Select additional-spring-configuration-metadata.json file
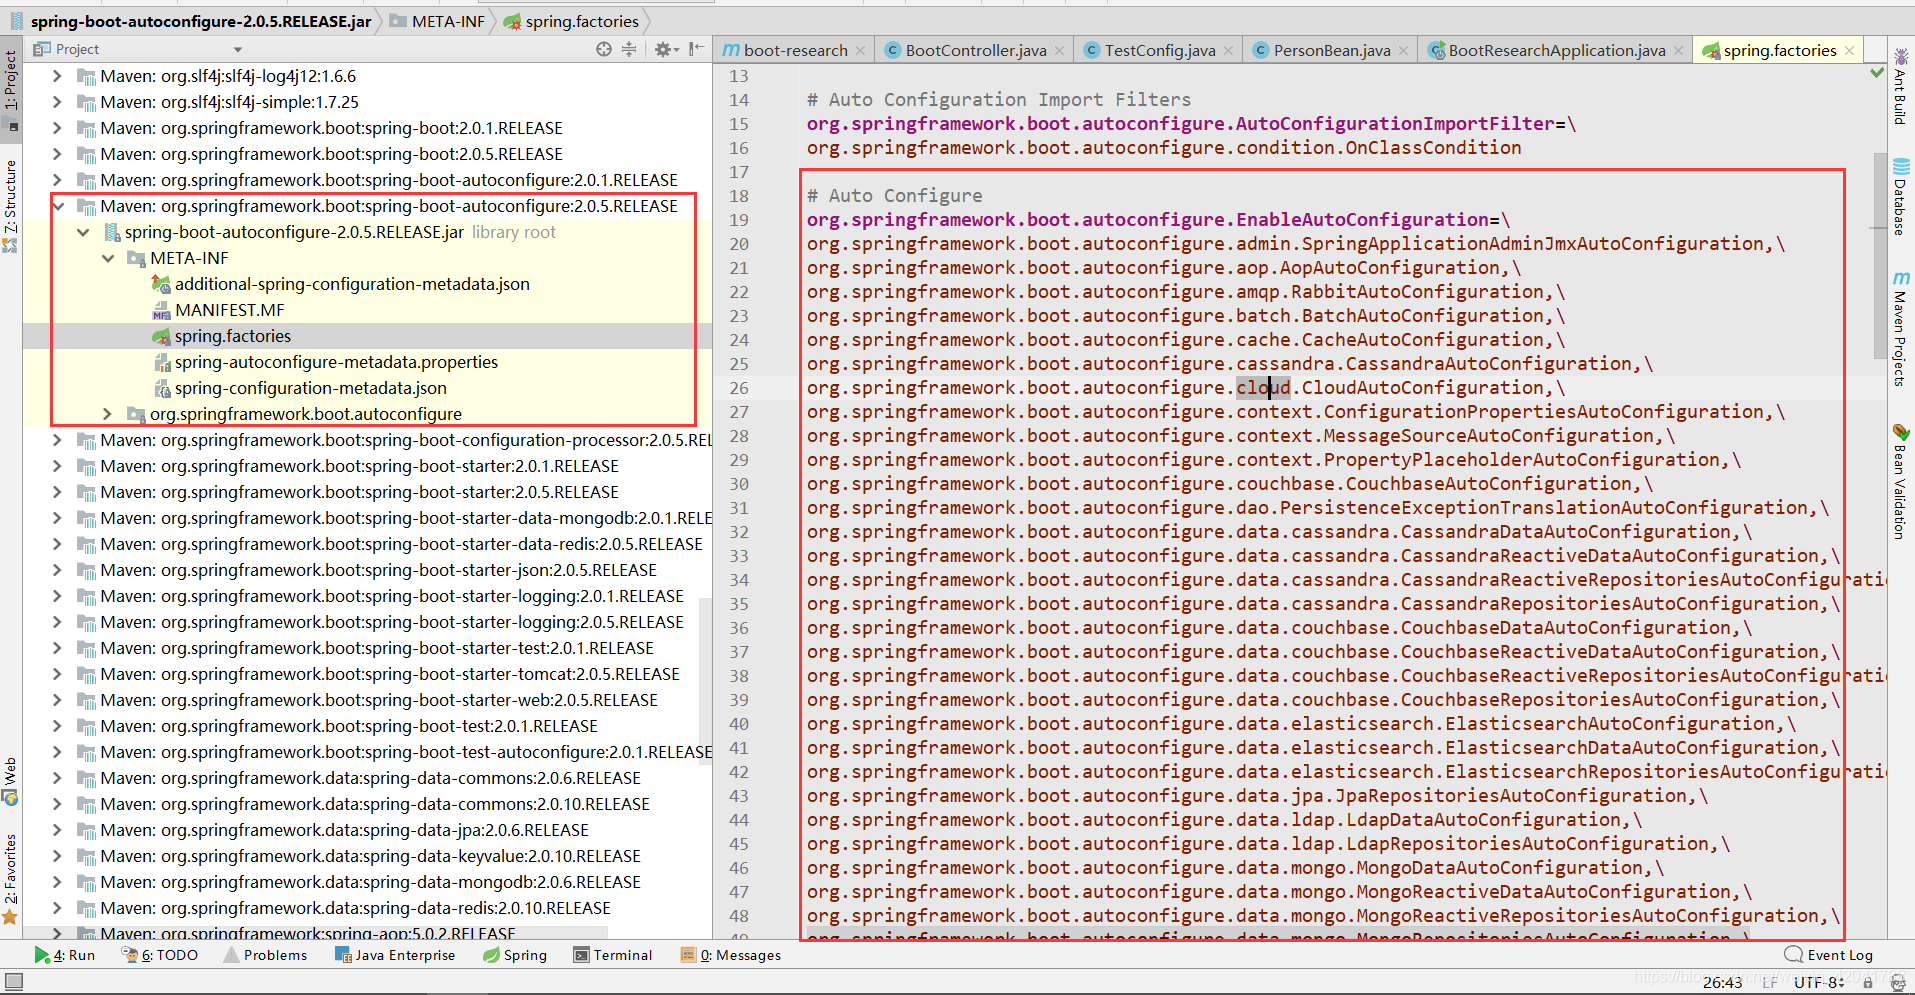Image resolution: width=1915 pixels, height=995 pixels. pos(352,284)
